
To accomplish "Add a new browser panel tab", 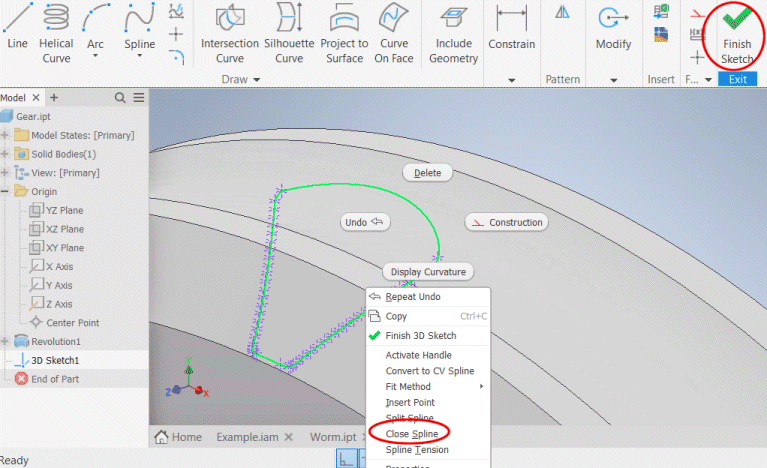I will [54, 98].
